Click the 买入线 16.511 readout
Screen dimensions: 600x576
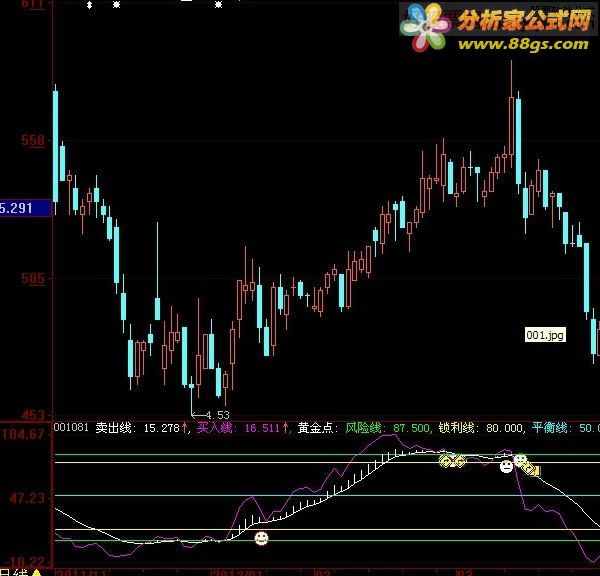[x=243, y=428]
